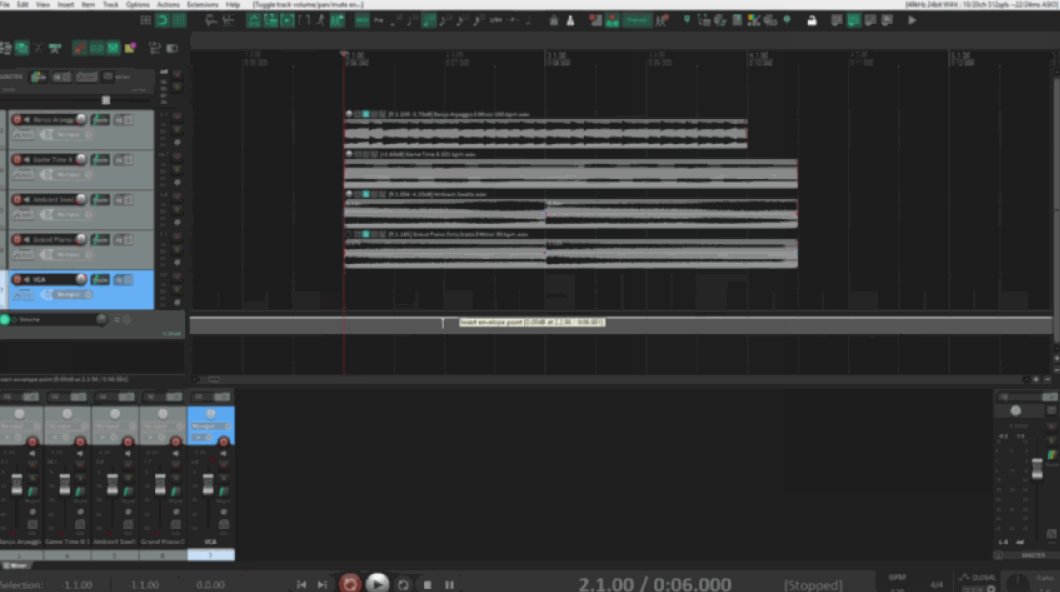Open the FX chain for the Grand Piano track
This screenshot has height=592, width=1060.
[117, 239]
